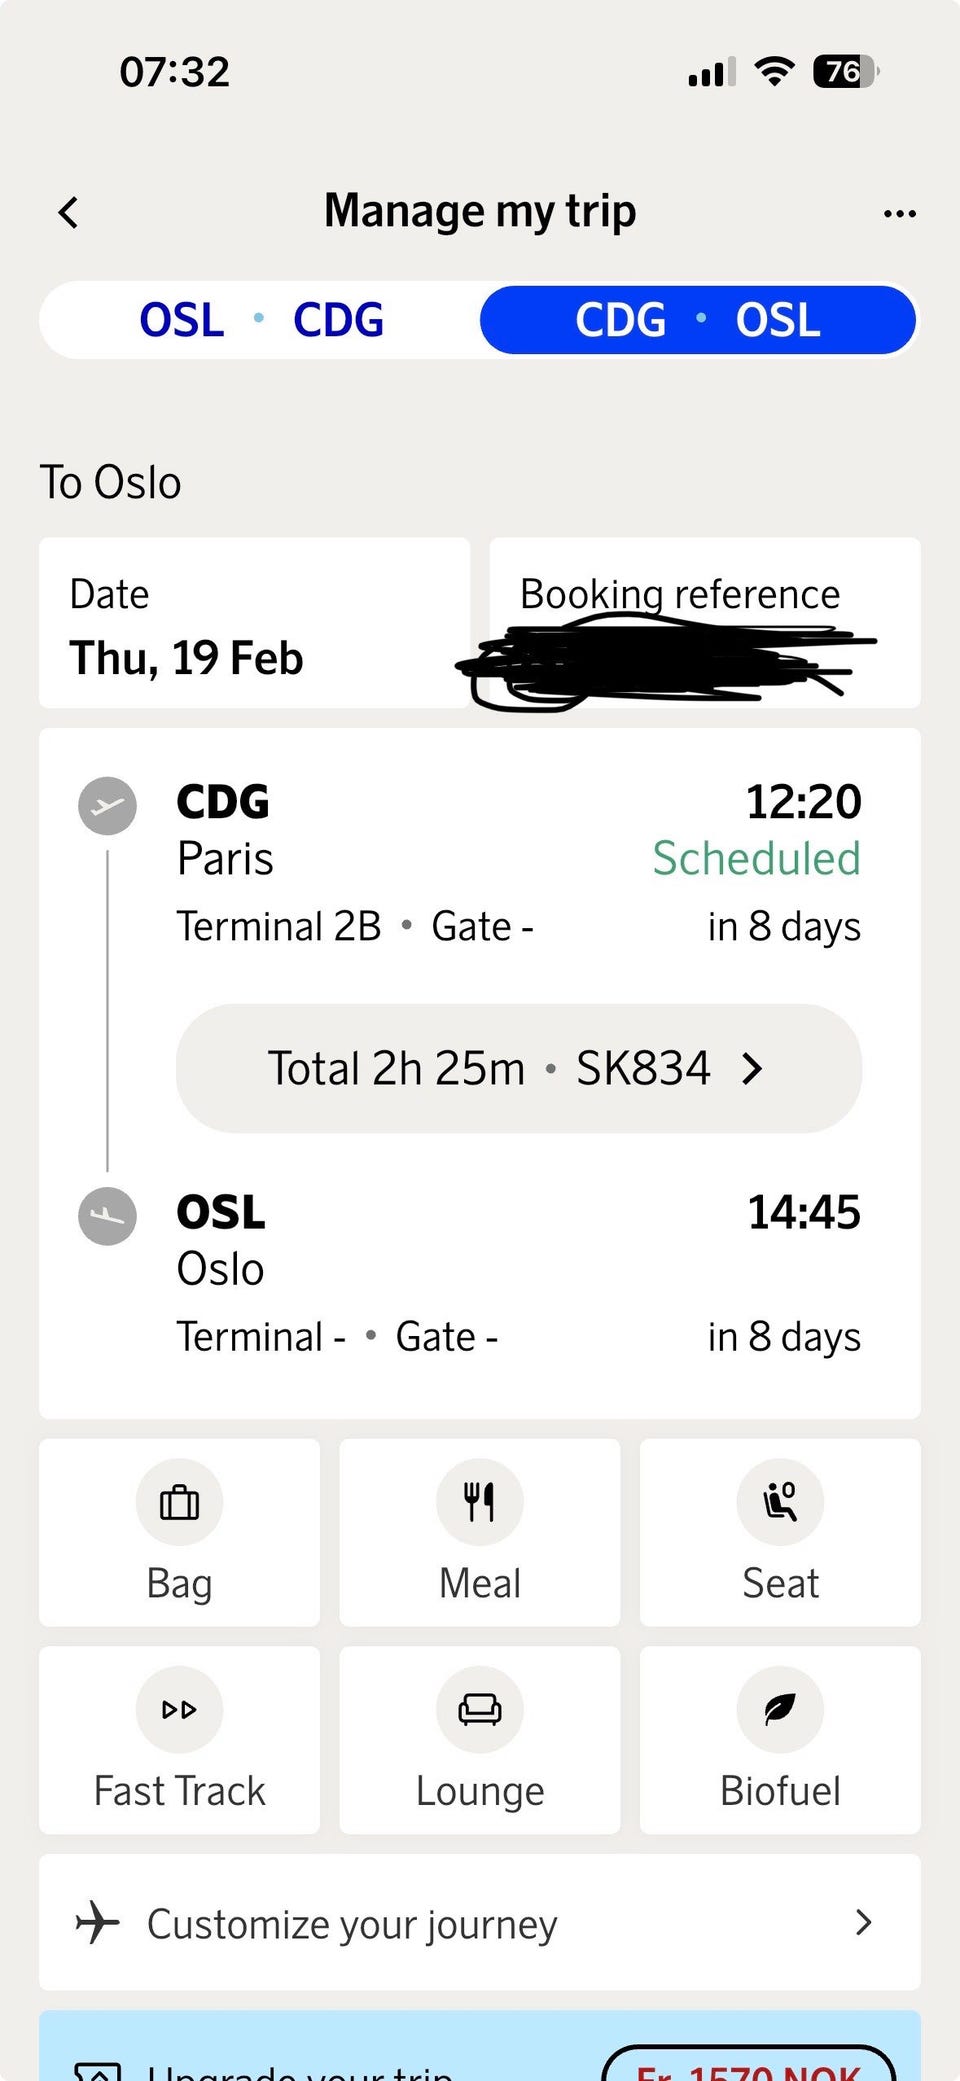Tap the 1570 NOK upgrade price button
Screen dimensions: 960x2081
pyautogui.click(x=748, y=2066)
